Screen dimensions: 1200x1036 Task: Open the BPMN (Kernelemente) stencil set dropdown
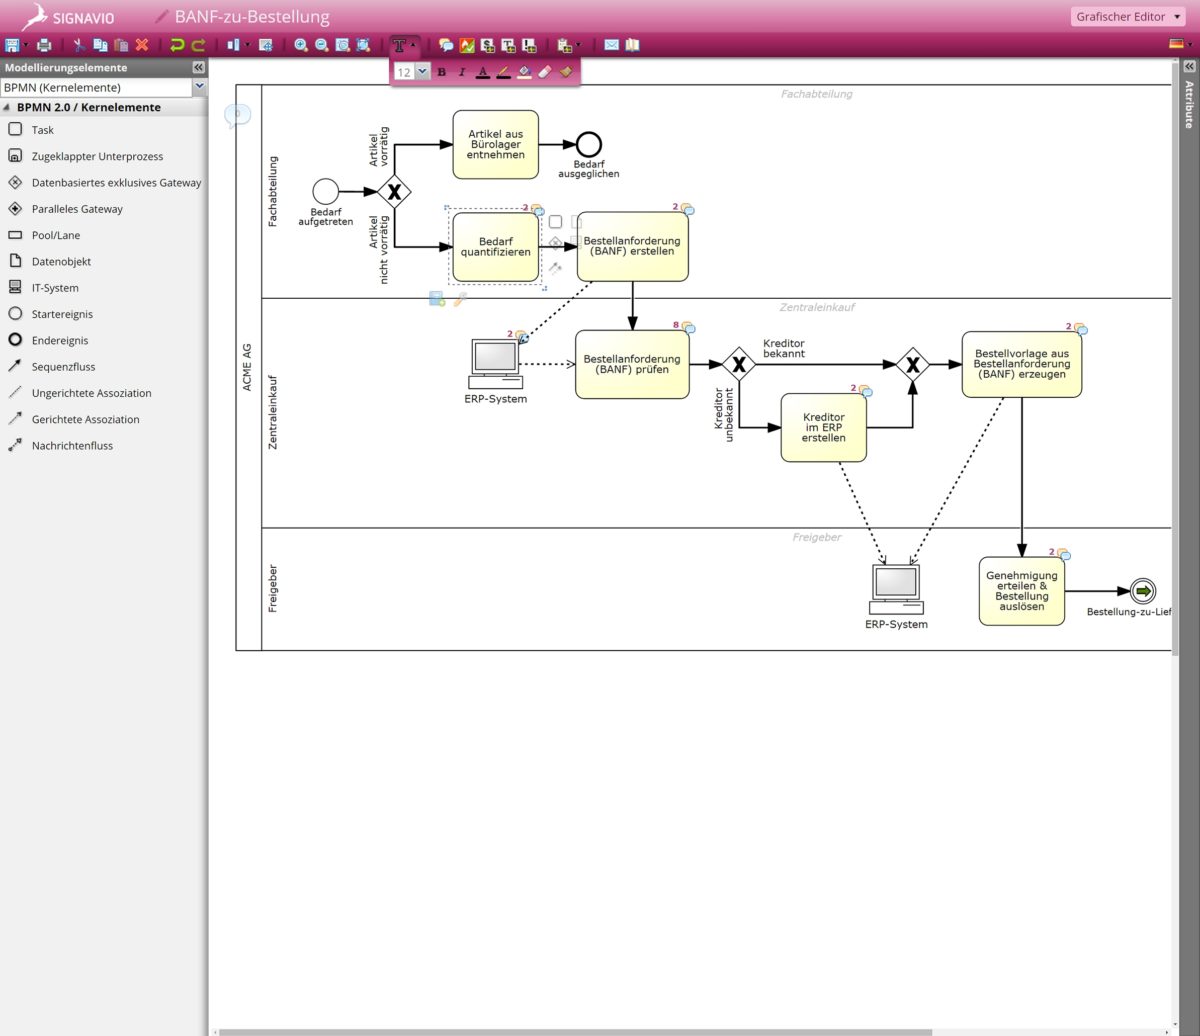point(199,87)
